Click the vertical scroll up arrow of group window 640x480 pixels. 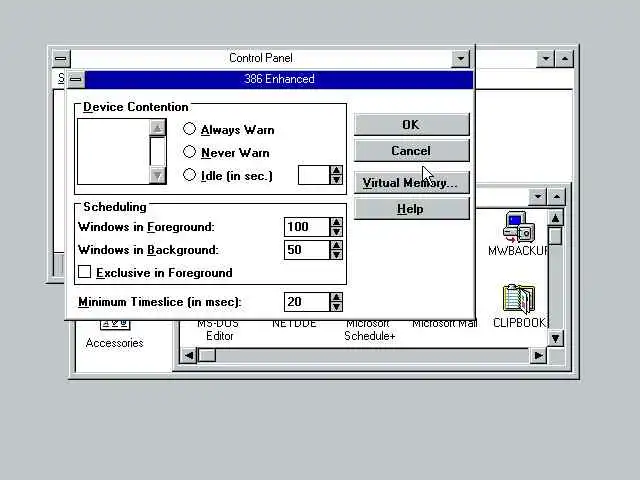(x=556, y=218)
